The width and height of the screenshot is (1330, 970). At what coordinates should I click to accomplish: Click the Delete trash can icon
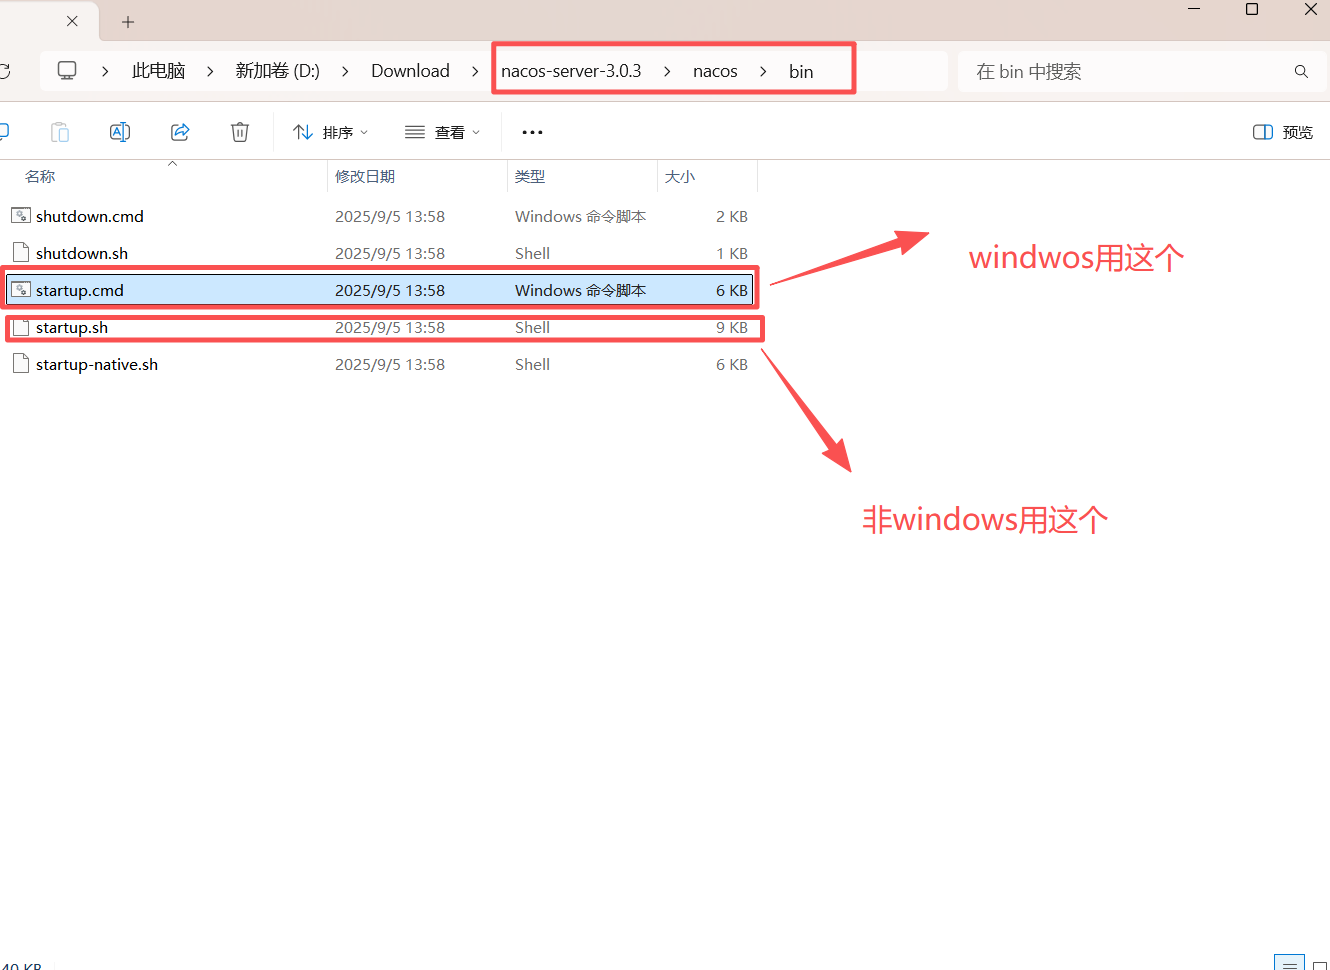click(240, 132)
